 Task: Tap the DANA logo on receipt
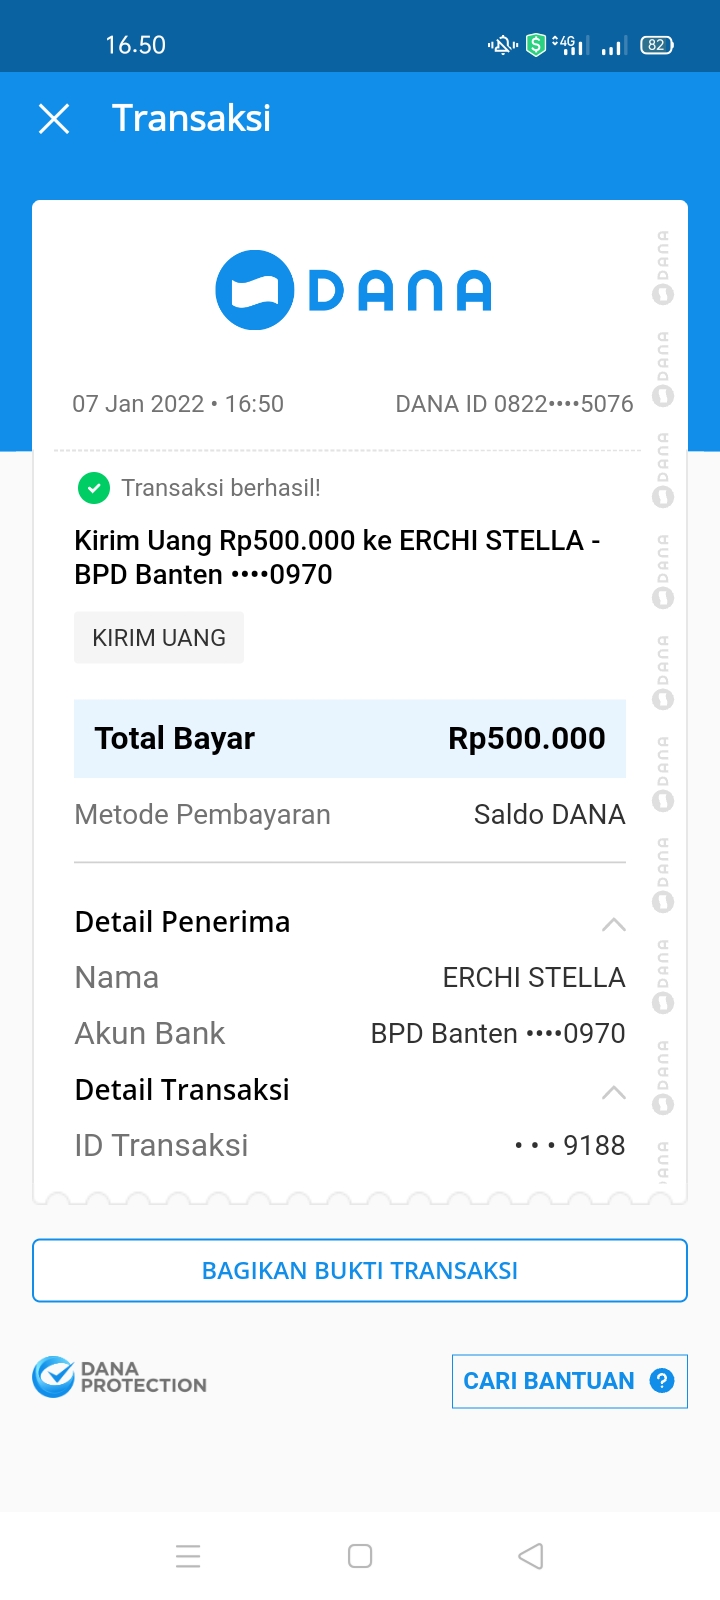tap(354, 290)
